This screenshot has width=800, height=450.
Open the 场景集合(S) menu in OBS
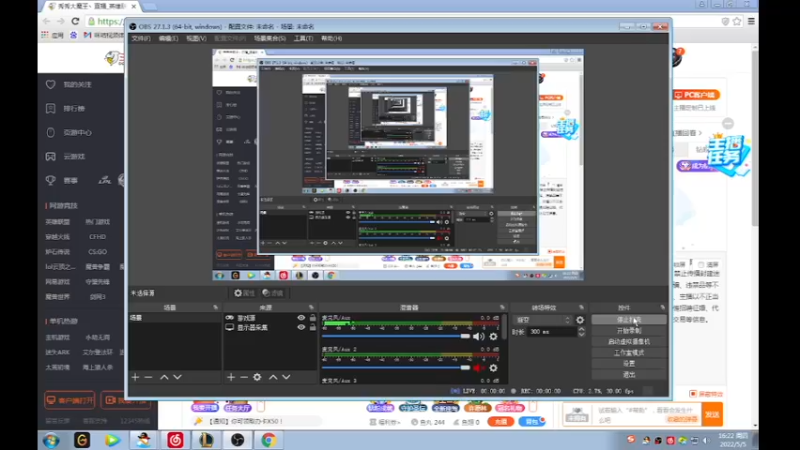tap(270, 38)
